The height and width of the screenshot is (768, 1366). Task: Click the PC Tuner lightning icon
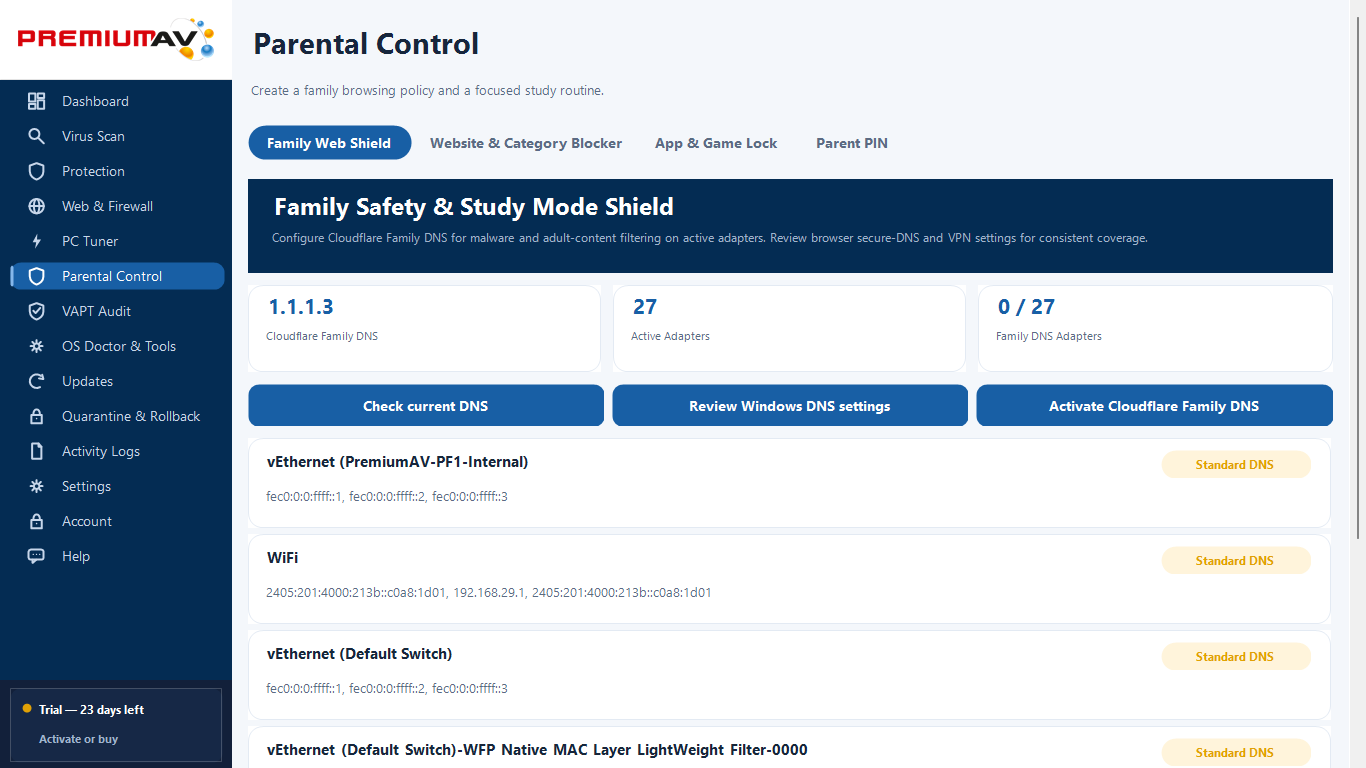click(x=37, y=241)
